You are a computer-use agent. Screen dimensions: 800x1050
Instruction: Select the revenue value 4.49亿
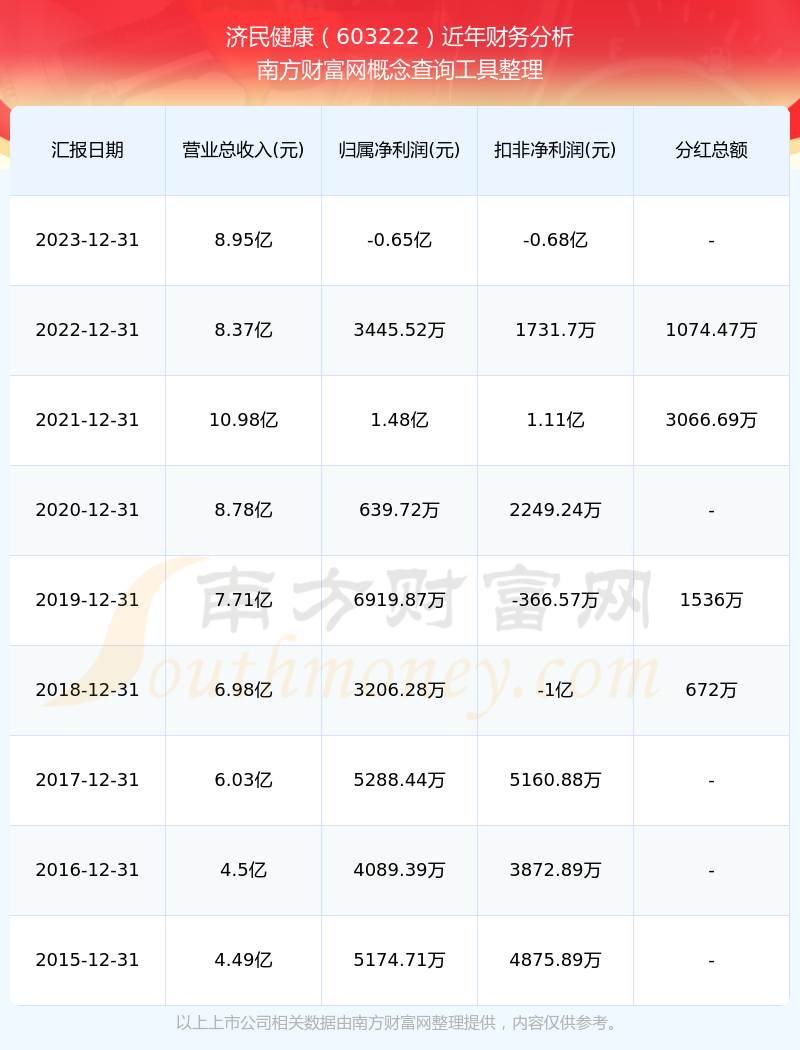pyautogui.click(x=244, y=960)
